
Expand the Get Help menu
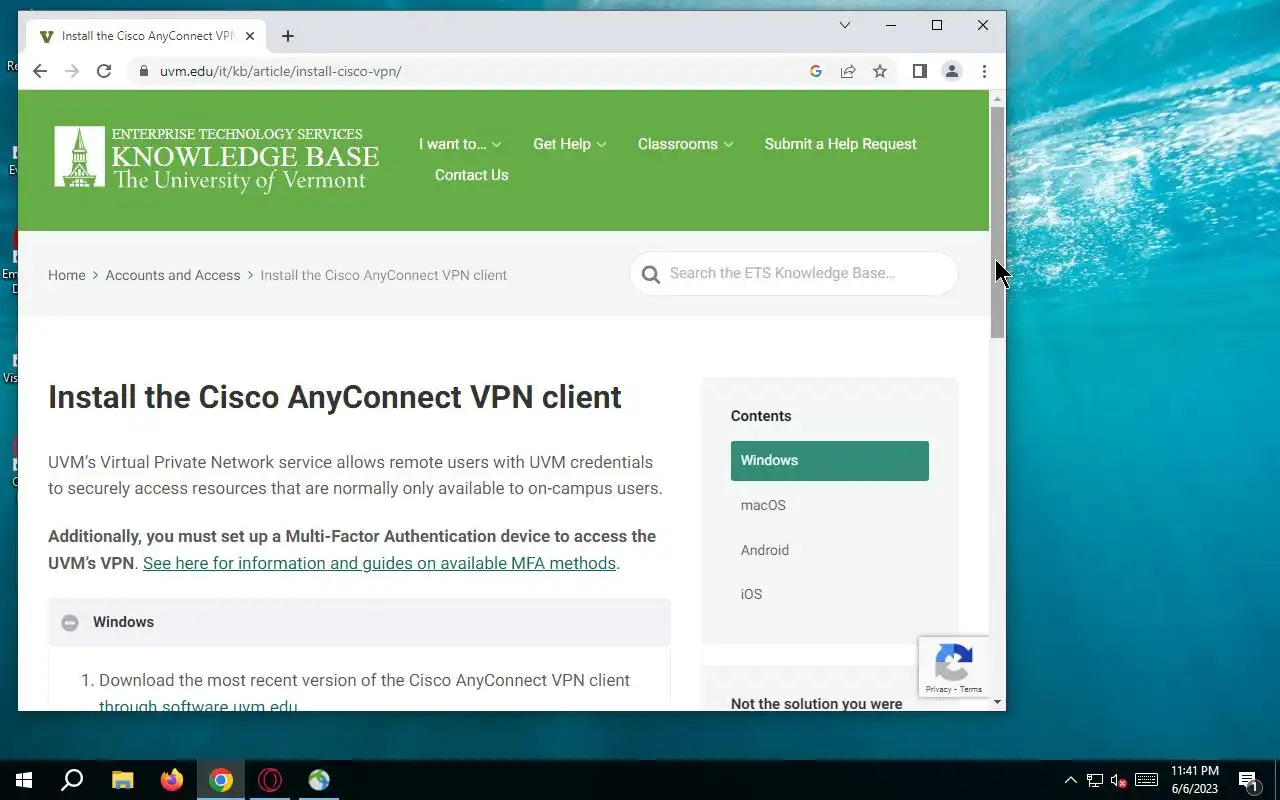point(570,144)
